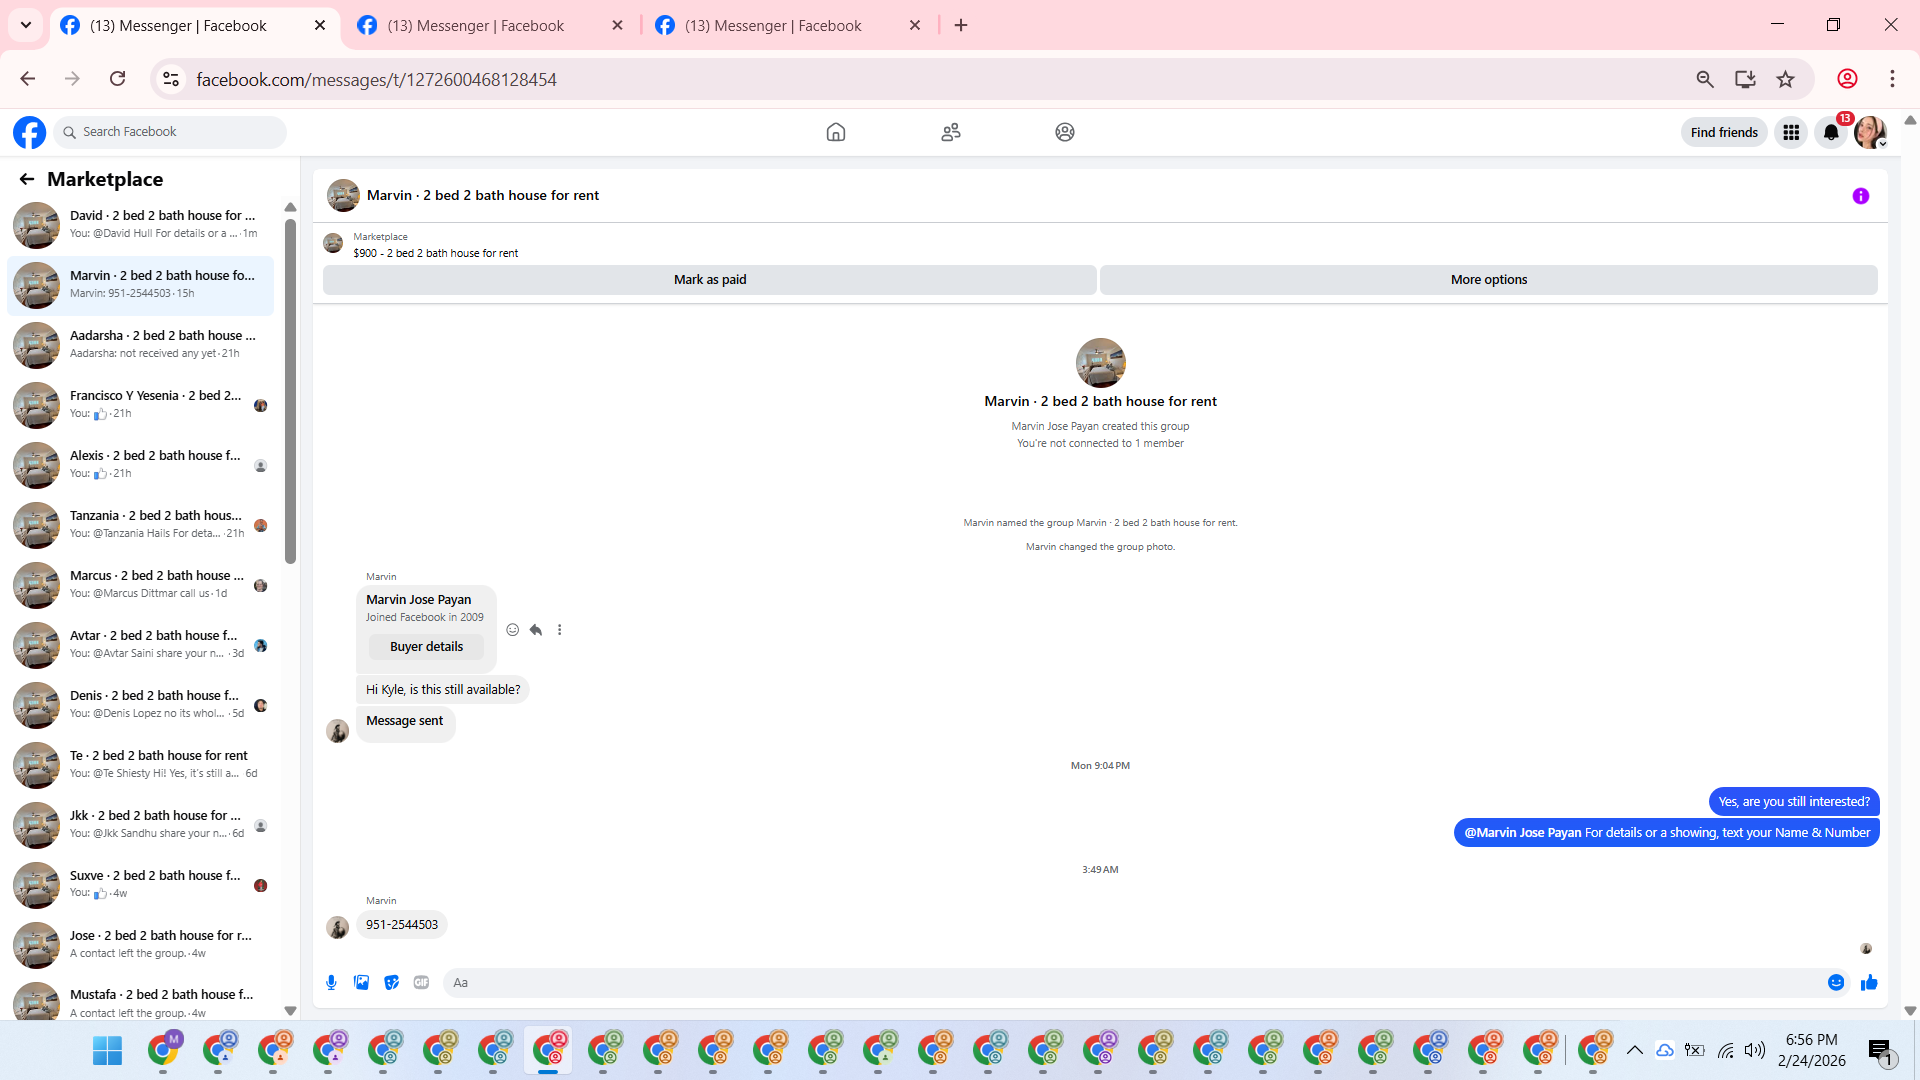The width and height of the screenshot is (1920, 1080).
Task: Open more options dots beside message
Action: pyautogui.click(x=560, y=630)
